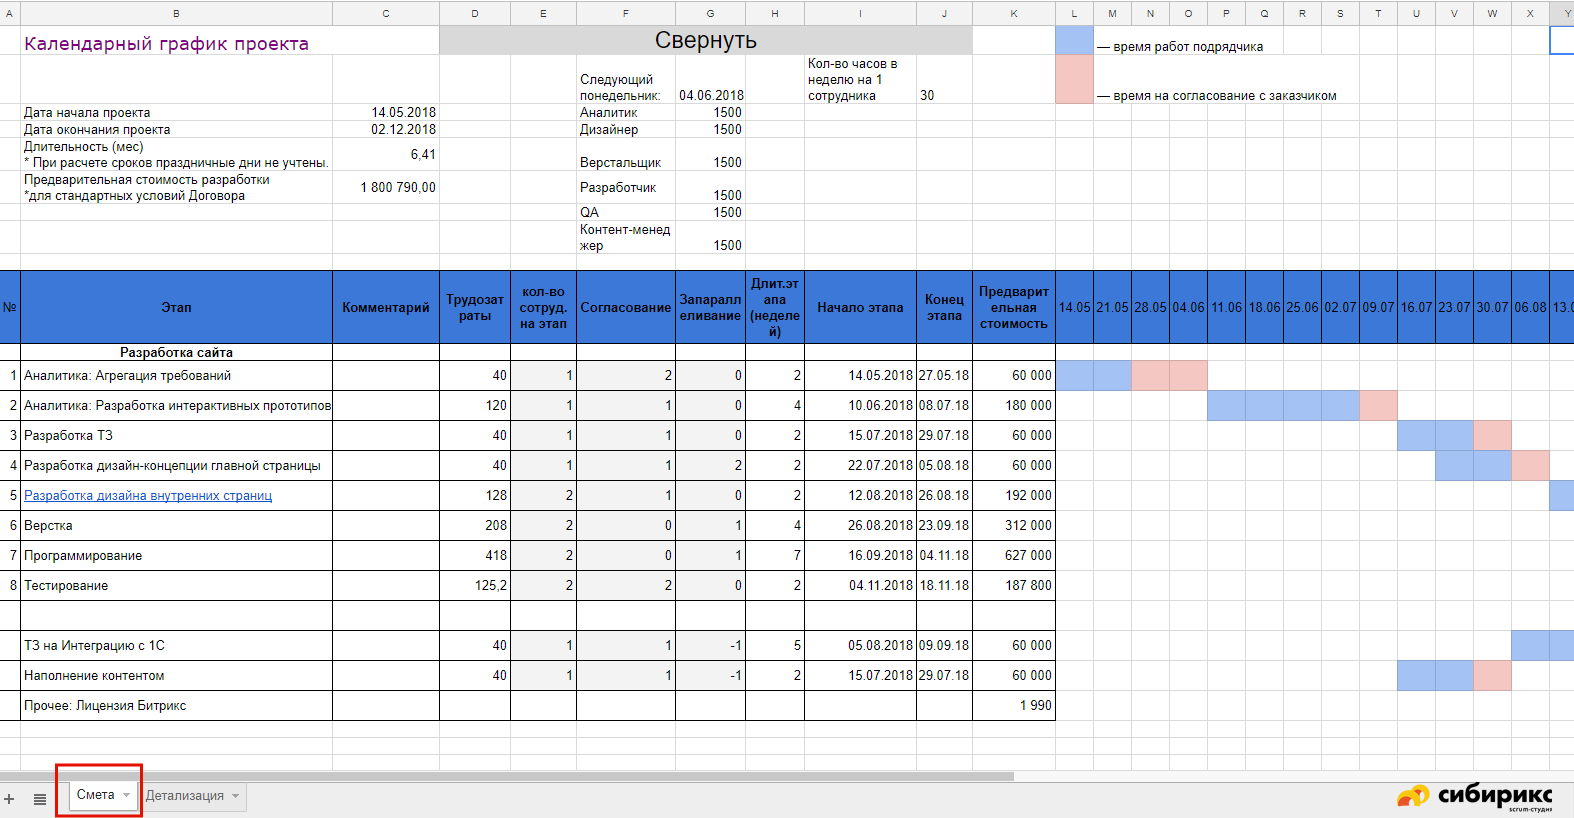Select license cost 1 990
Viewport: 1574px width, 818px height.
1014,706
